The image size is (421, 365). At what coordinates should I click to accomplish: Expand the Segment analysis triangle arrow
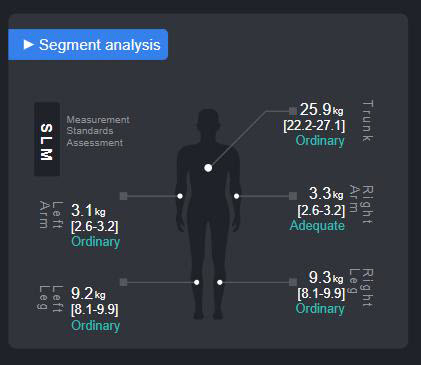point(29,45)
